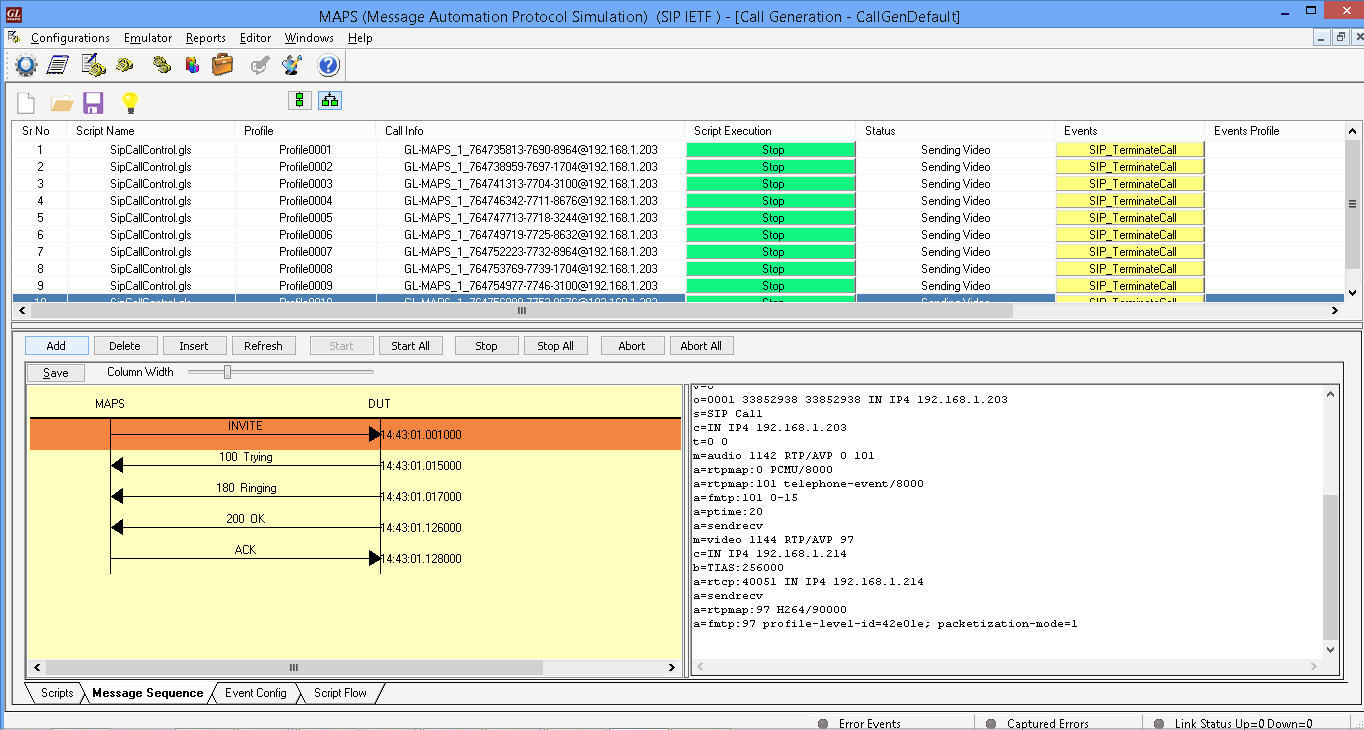1364x730 pixels.
Task: Click the brown briefcase toolbar icon
Action: (x=222, y=66)
